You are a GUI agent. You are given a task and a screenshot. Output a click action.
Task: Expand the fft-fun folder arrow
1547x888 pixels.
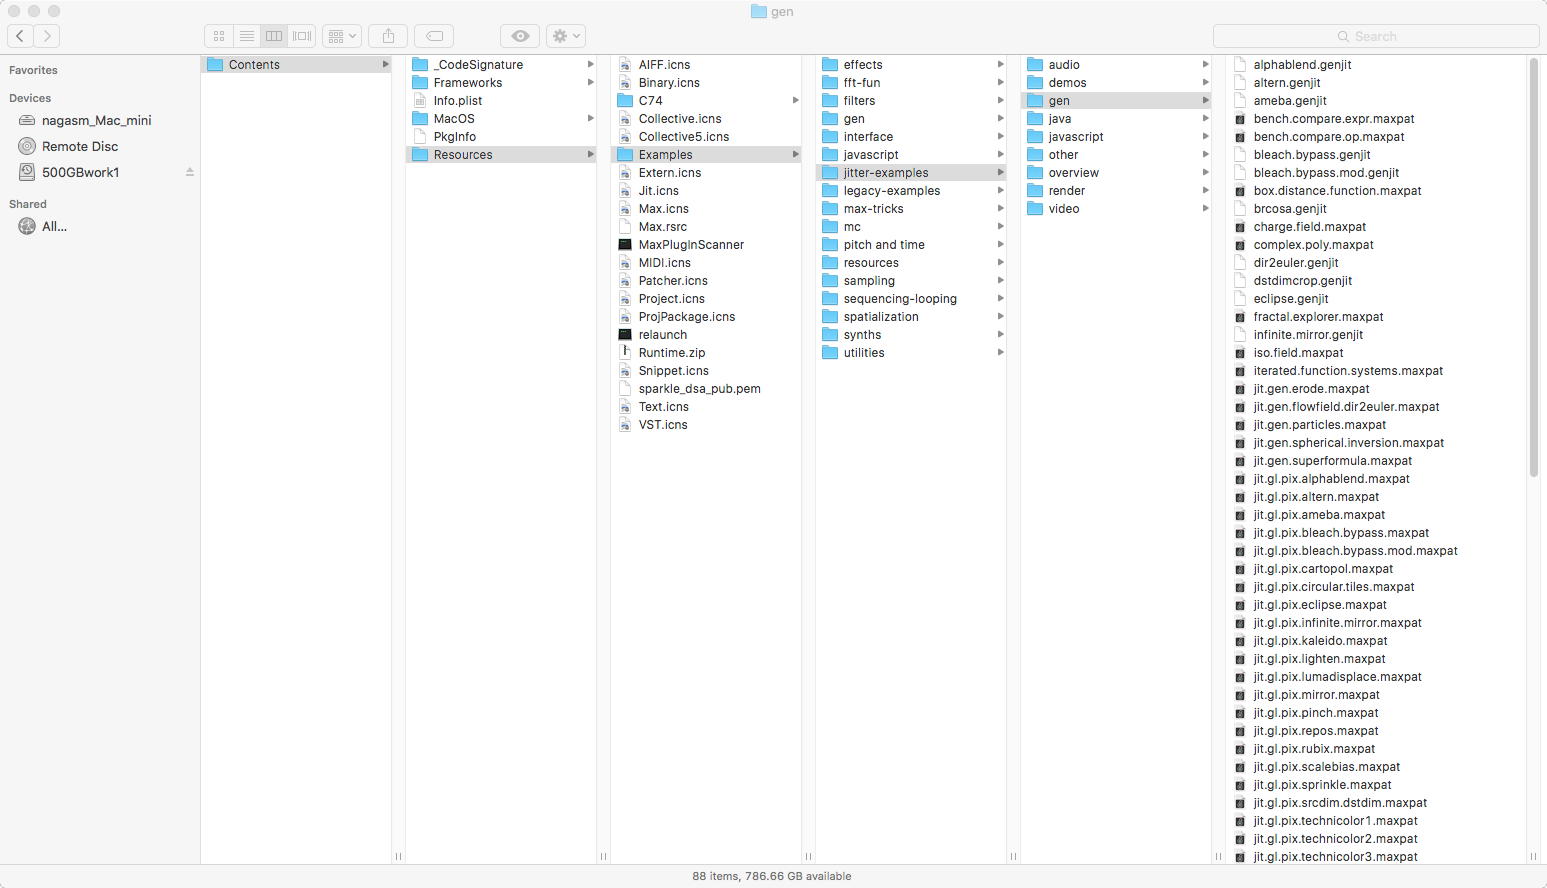(1000, 82)
